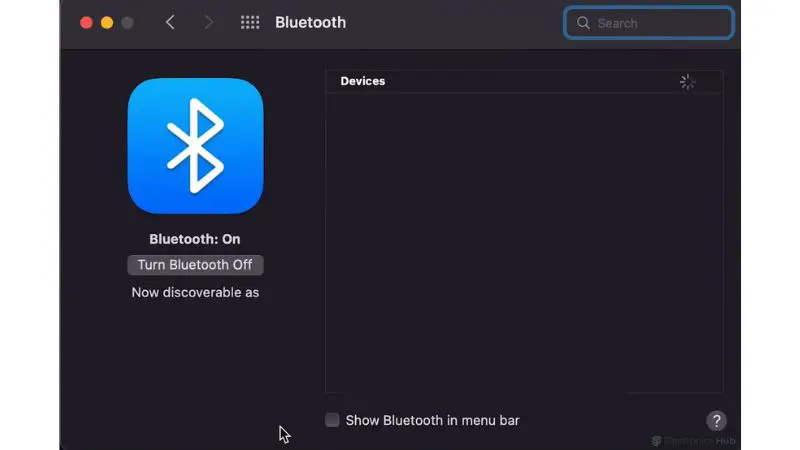Click the forward chevron in the toolbar
Screen dimensions: 800x450
coord(208,22)
